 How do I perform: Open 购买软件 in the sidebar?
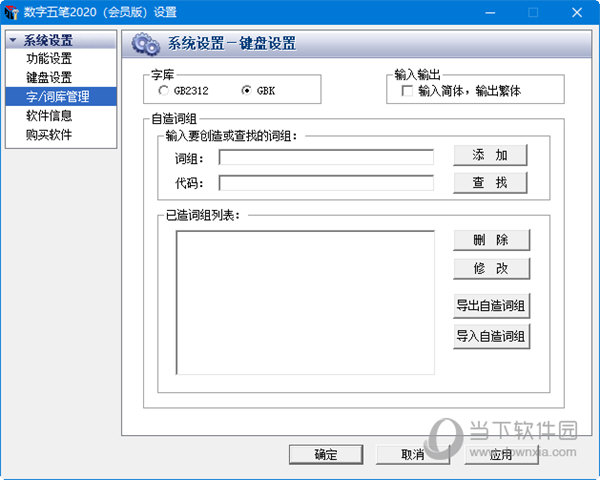[x=49, y=134]
